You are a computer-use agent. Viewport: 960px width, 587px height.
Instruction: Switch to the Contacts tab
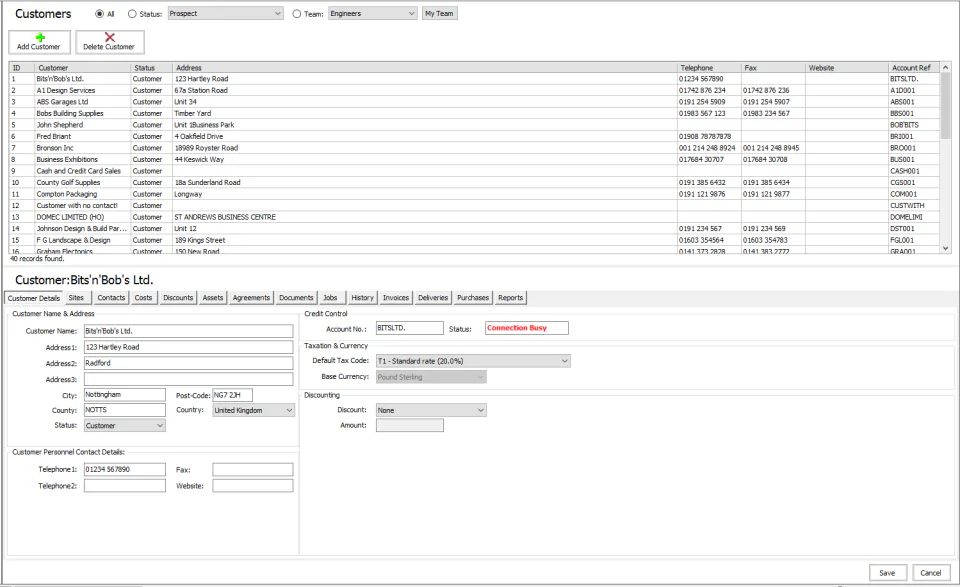click(x=111, y=297)
